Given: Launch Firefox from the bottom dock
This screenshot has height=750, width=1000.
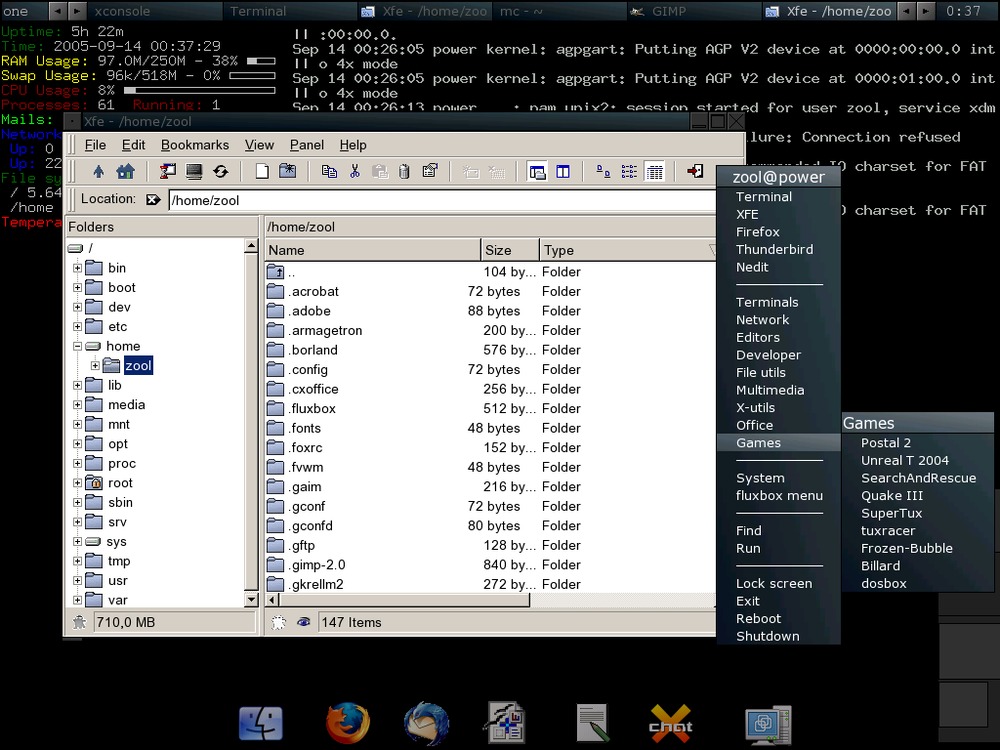Looking at the screenshot, I should 348,723.
